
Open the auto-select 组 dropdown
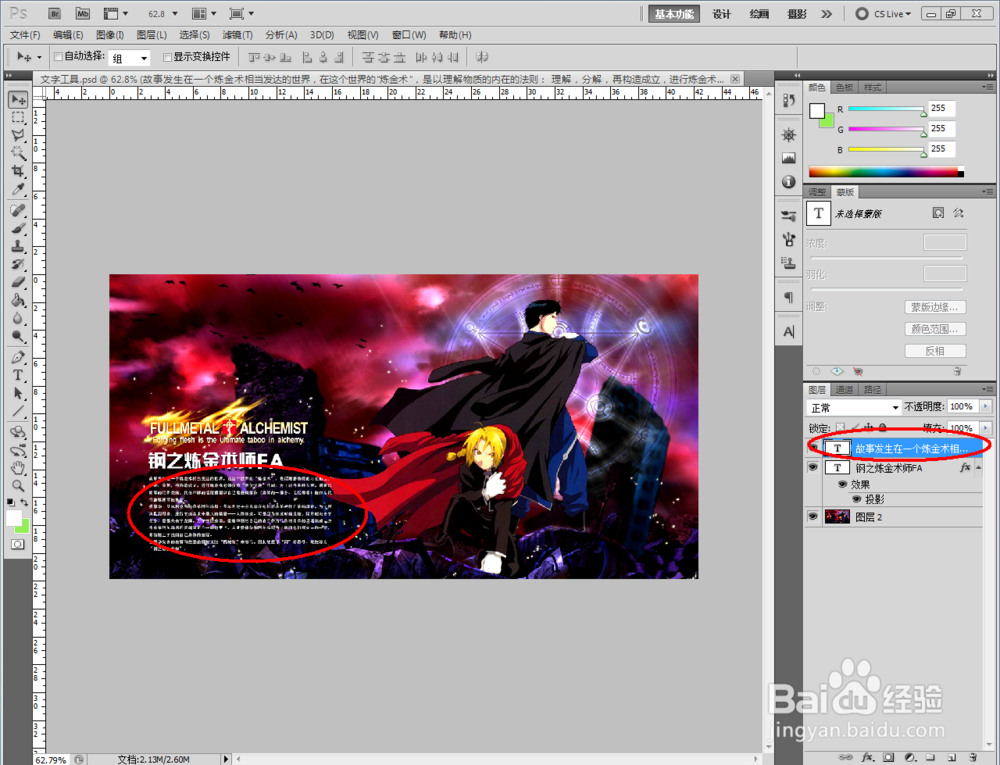pos(129,59)
